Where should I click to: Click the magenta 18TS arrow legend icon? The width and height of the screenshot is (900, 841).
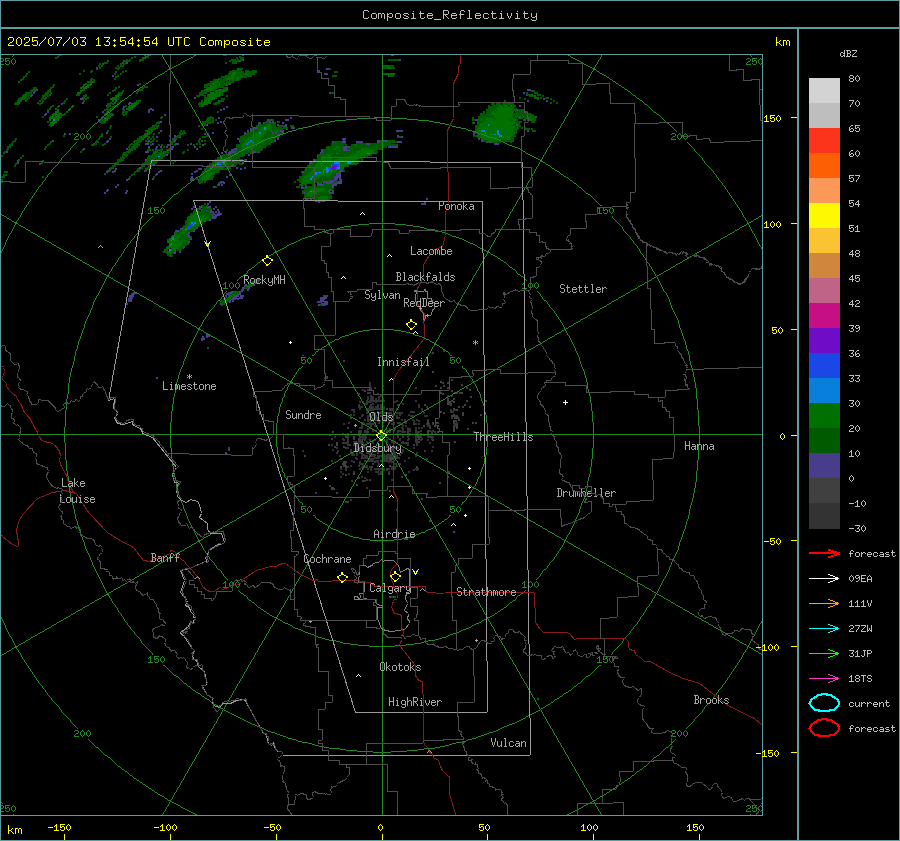click(x=824, y=679)
